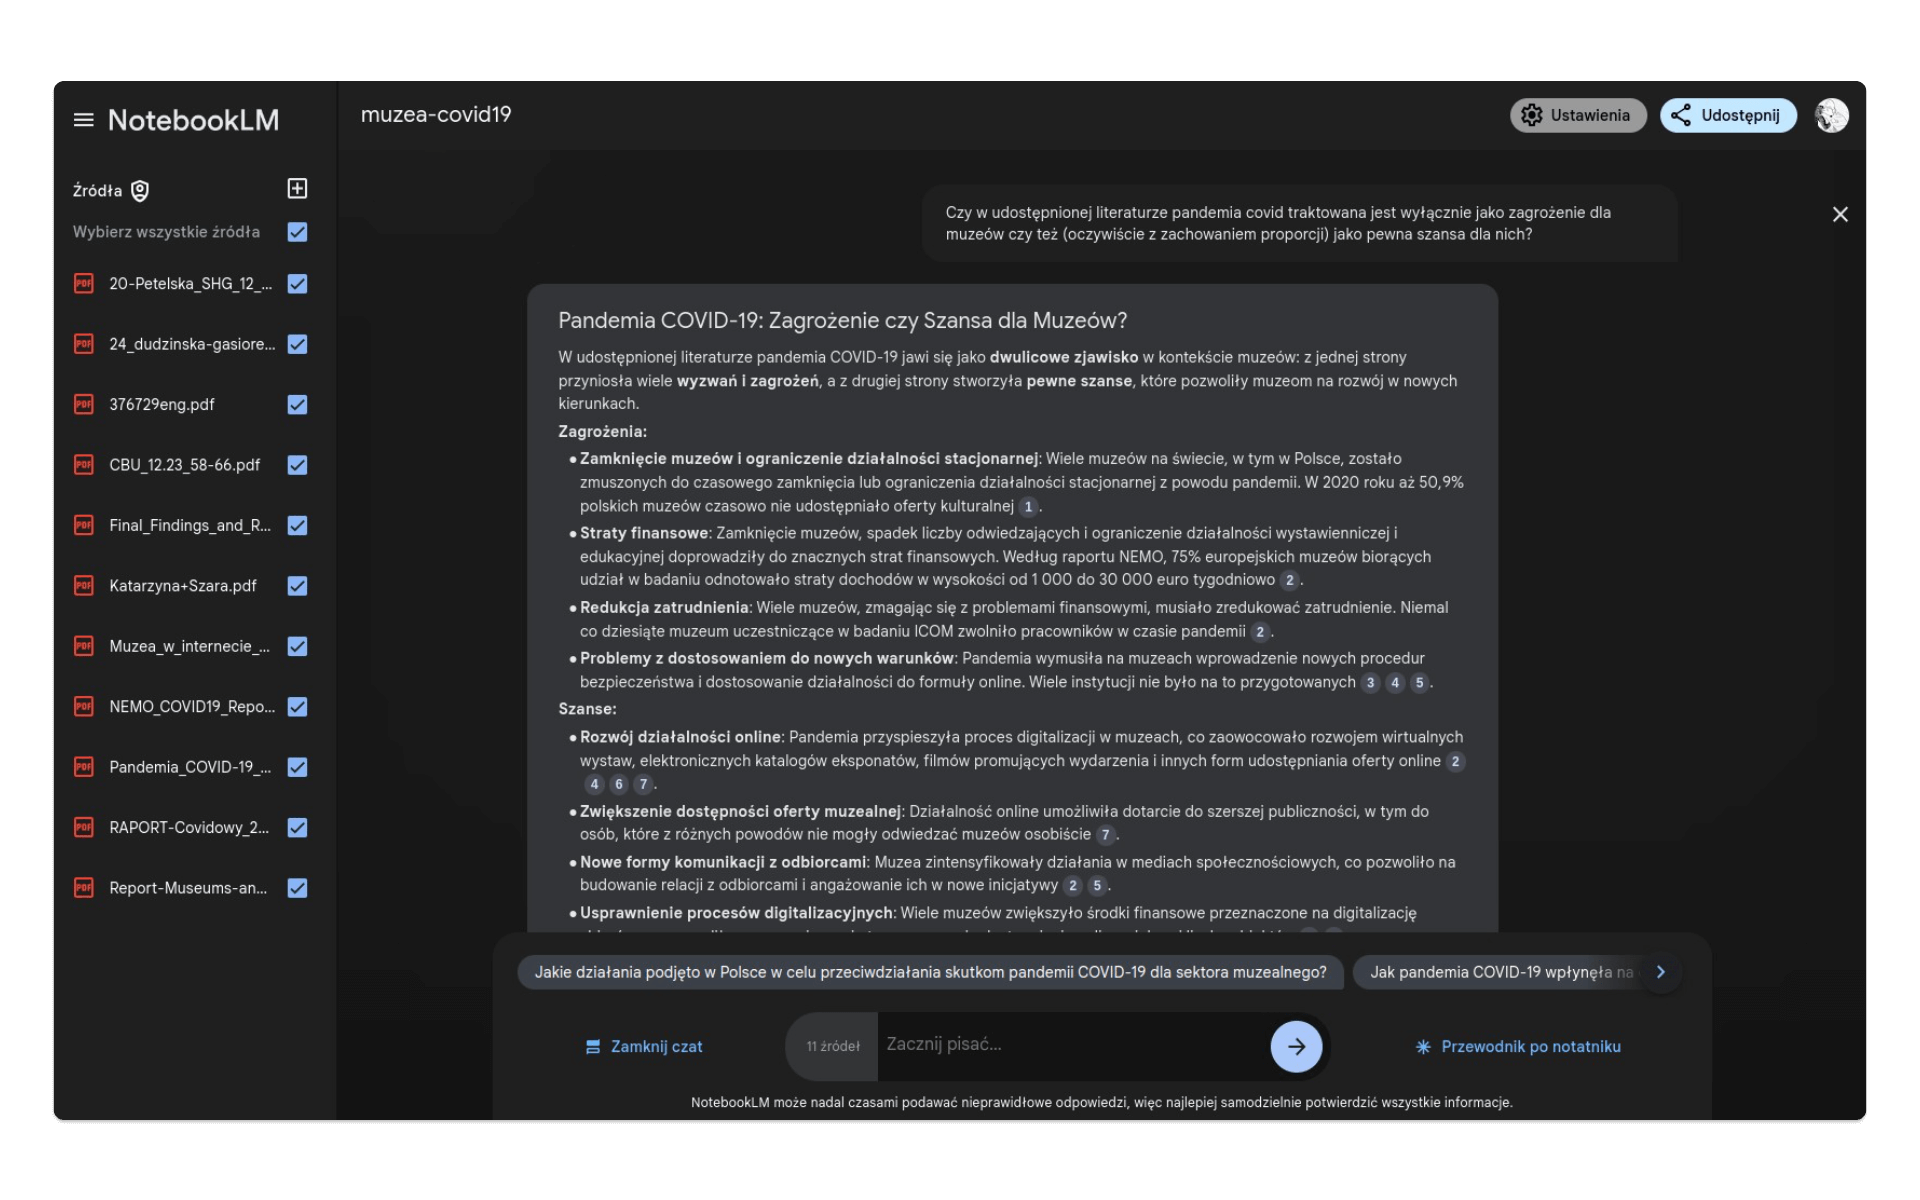Viewport: 1920px width, 1200px height.
Task: Open source Report-Museums-an by name
Action: (188, 888)
